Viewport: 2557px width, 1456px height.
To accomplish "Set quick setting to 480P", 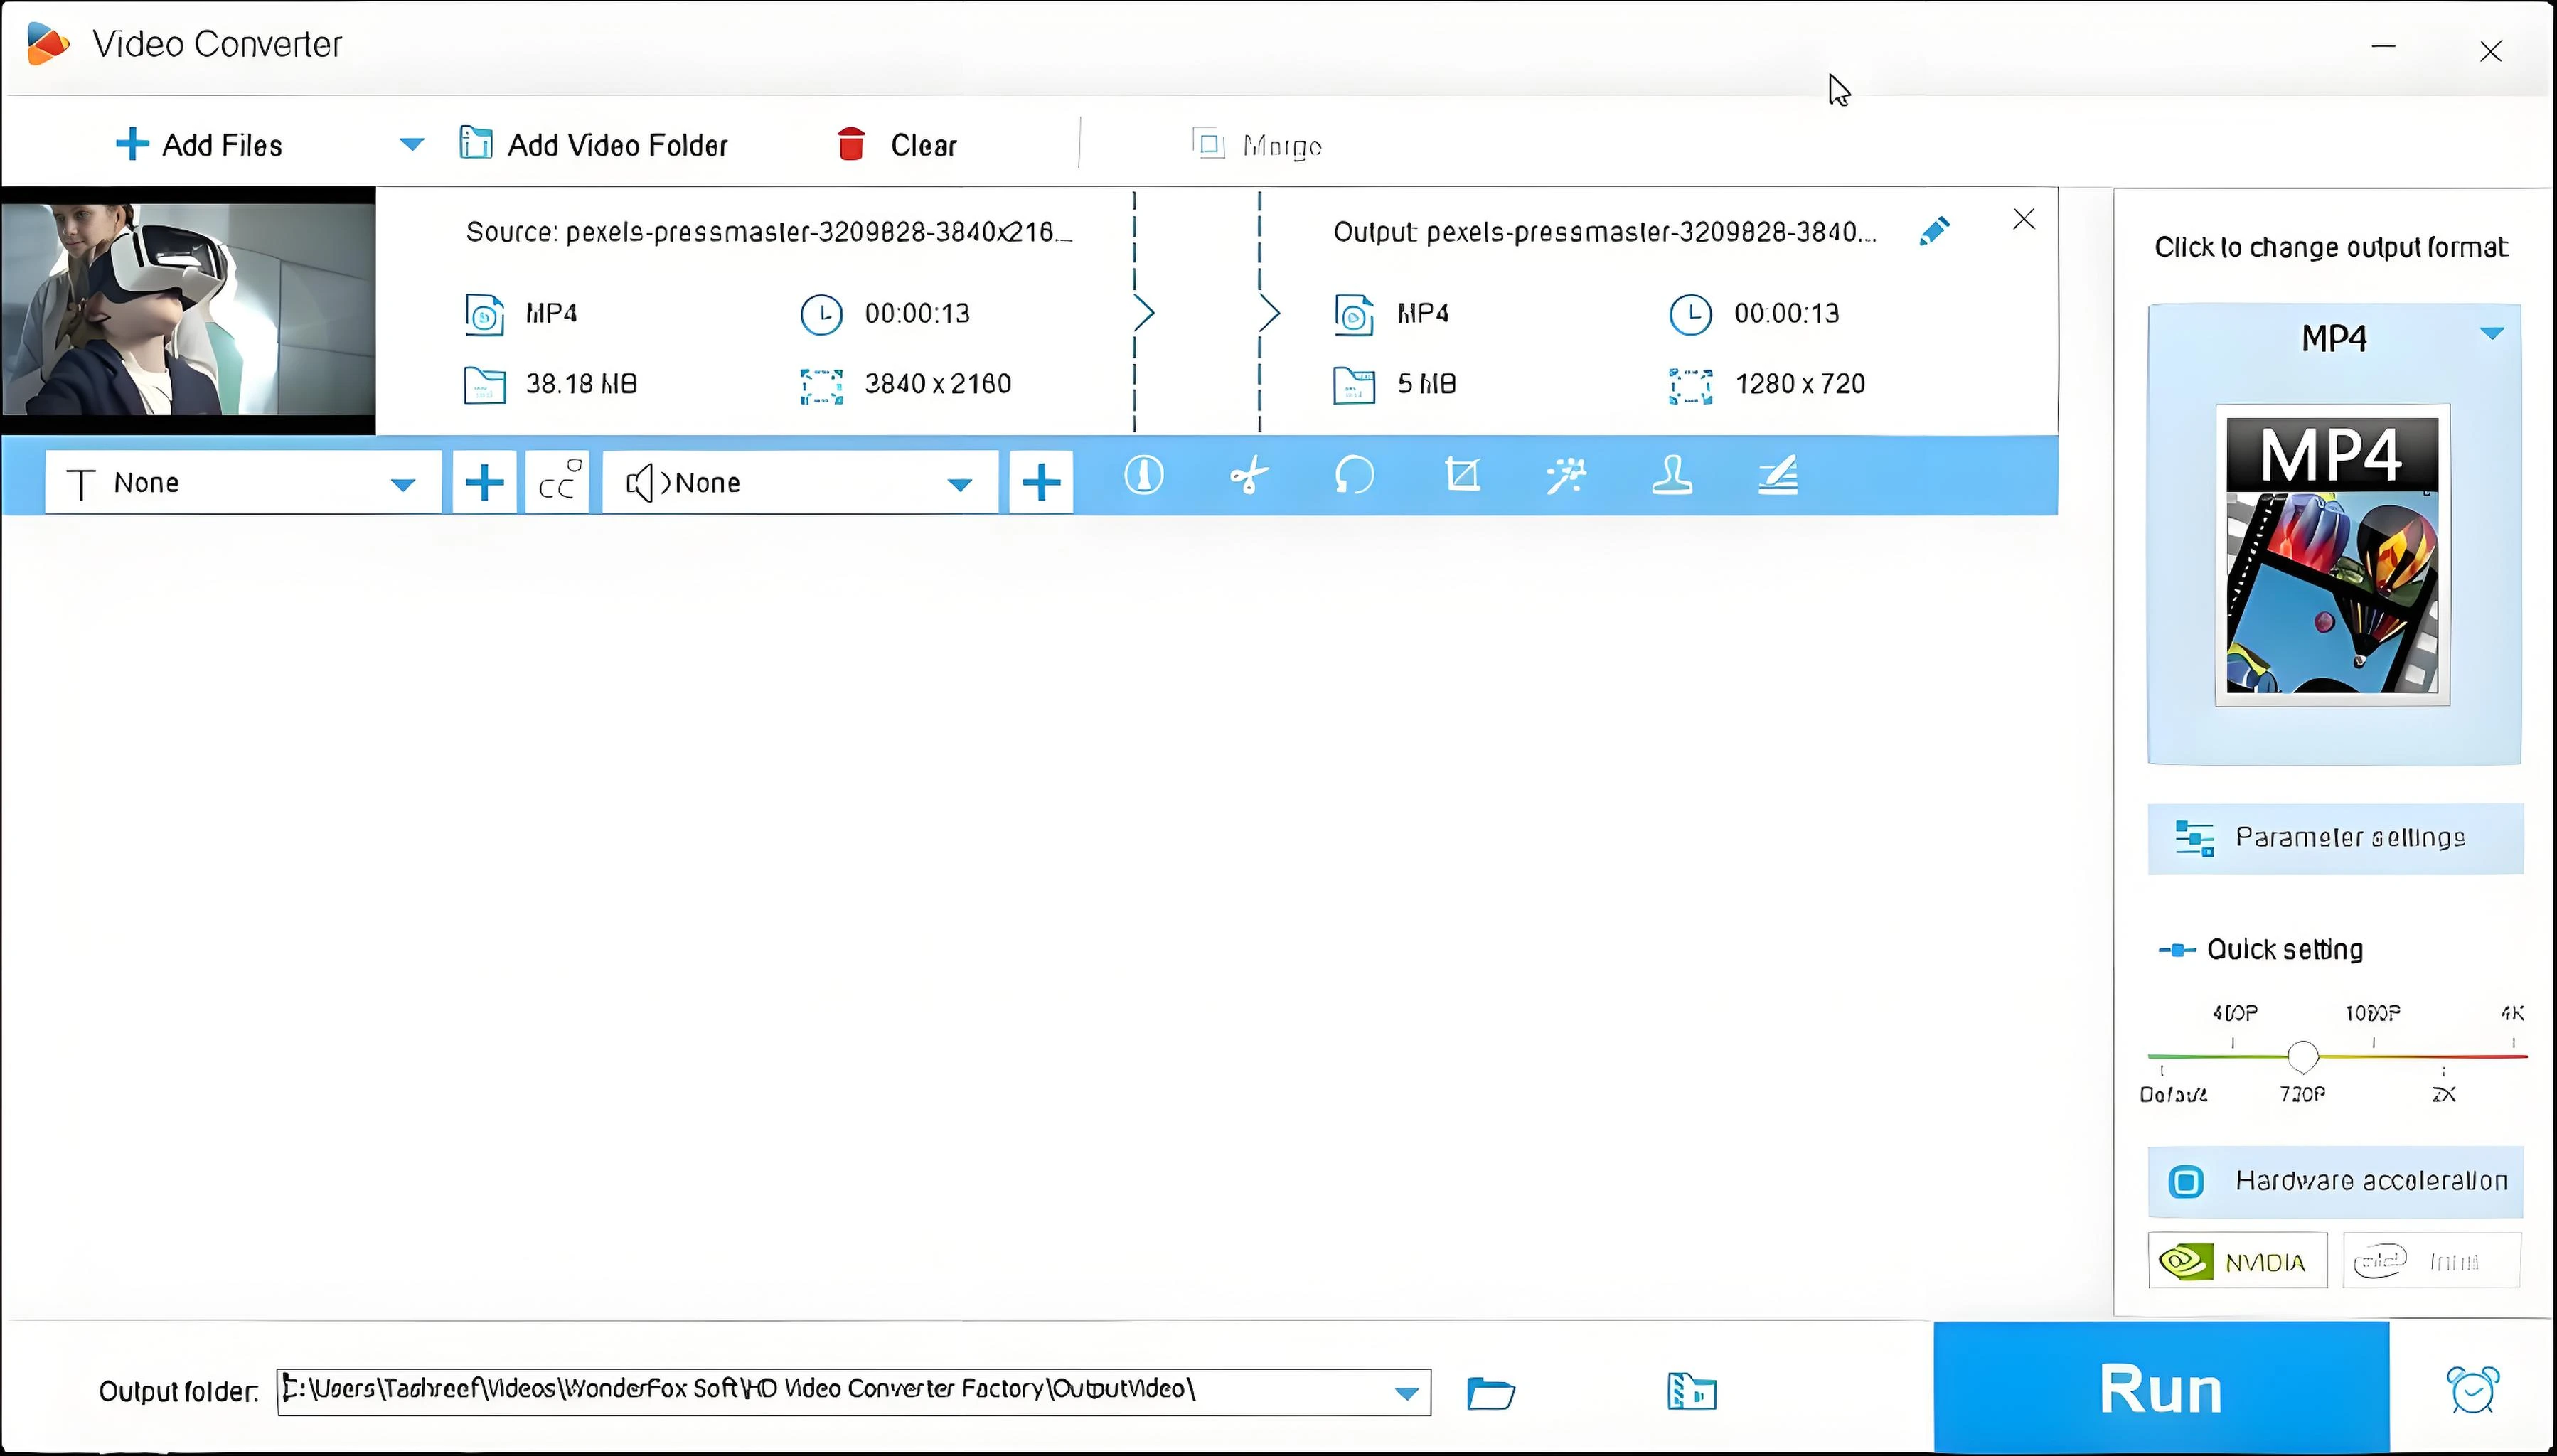I will point(2235,1014).
